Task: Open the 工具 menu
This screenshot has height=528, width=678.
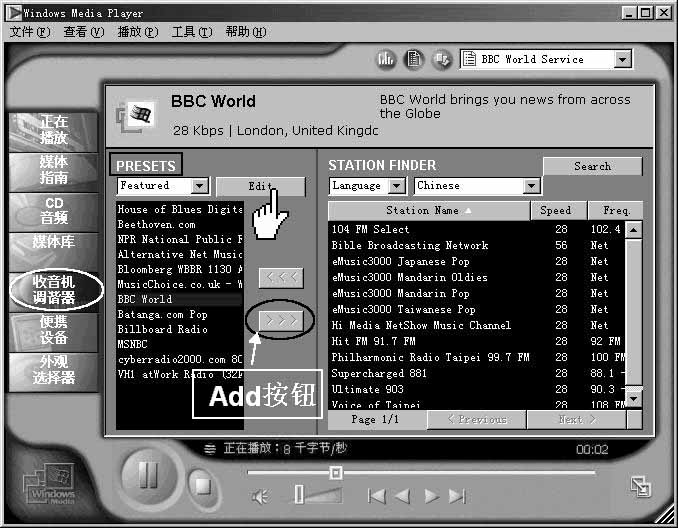Action: click(x=191, y=32)
